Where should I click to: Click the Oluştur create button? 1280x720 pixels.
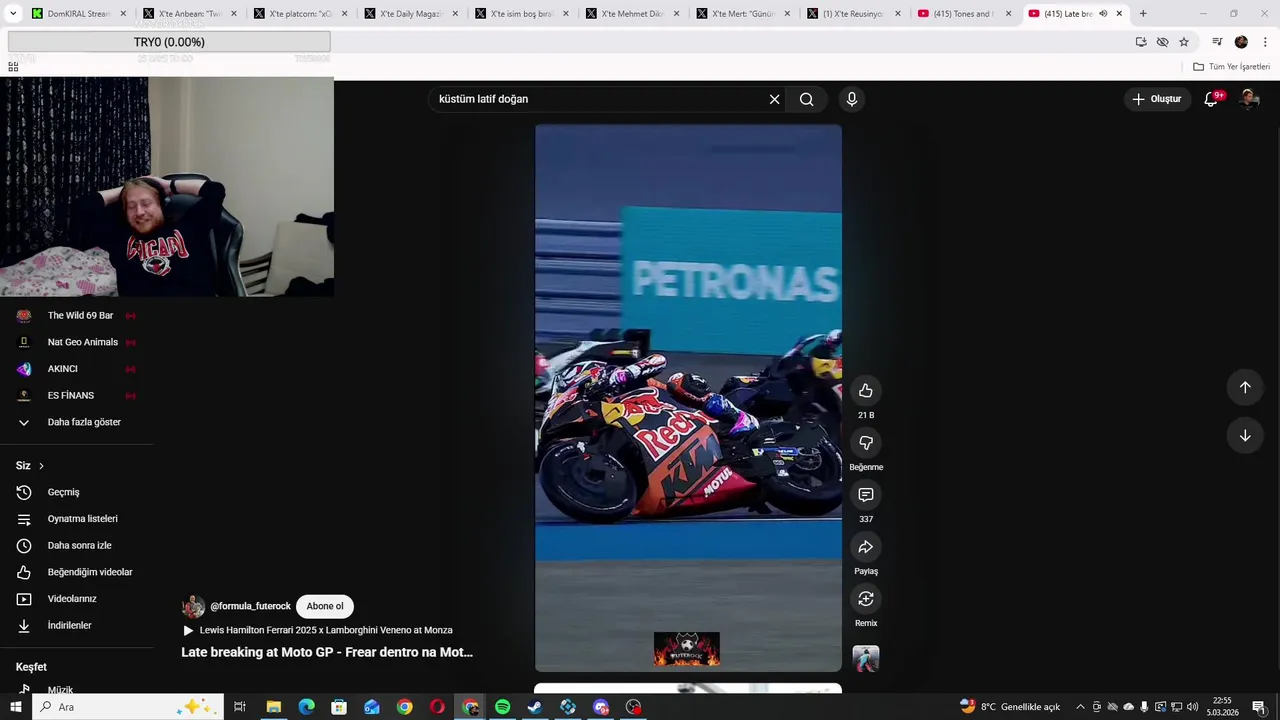[1157, 99]
